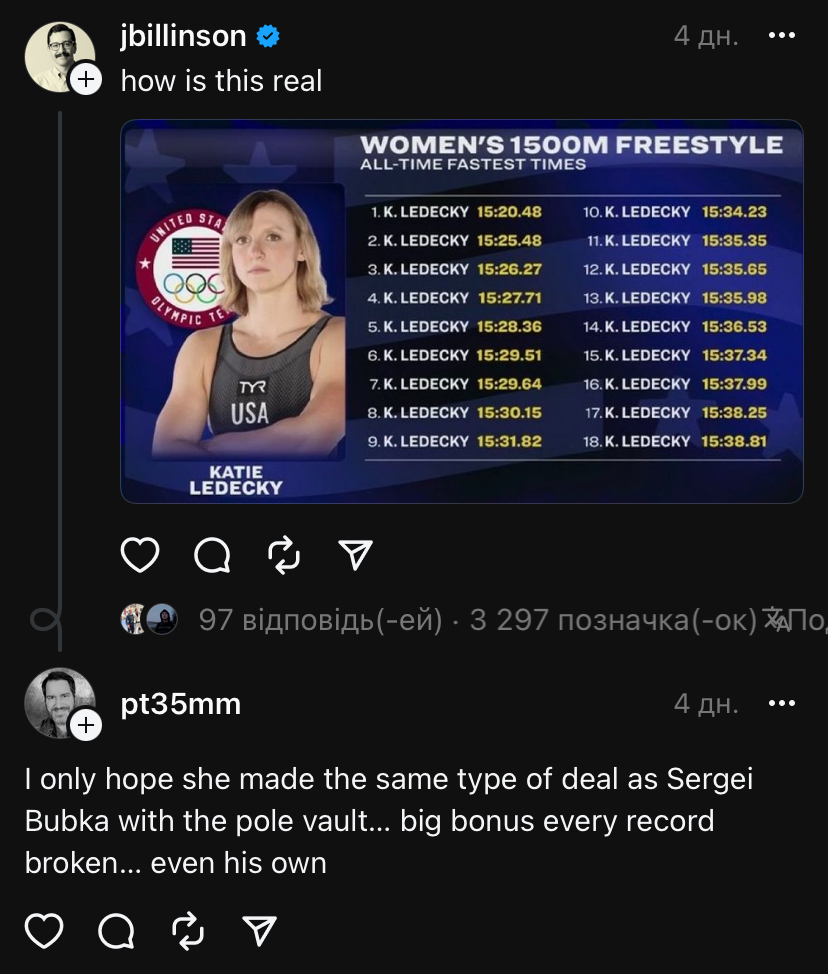Tap the translate icon next to likes
Viewport: 828px width, 974px height.
(x=775, y=619)
